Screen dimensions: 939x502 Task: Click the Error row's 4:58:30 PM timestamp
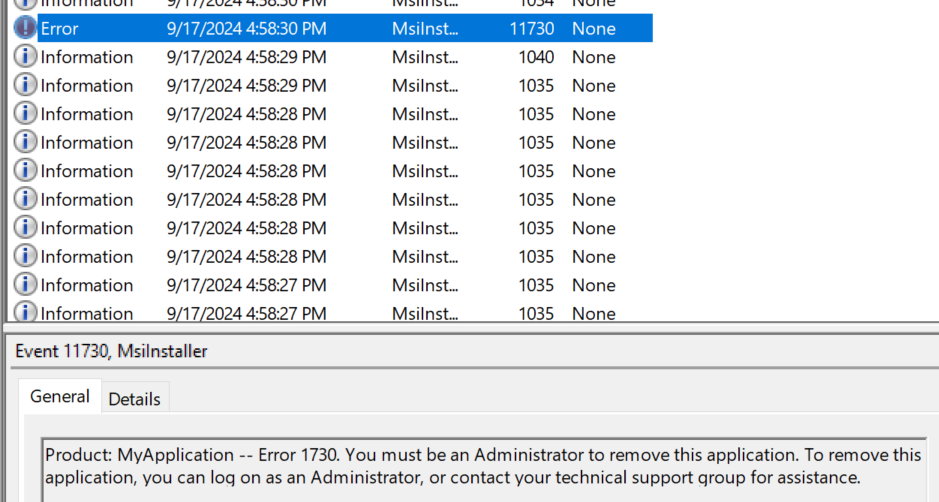246,28
